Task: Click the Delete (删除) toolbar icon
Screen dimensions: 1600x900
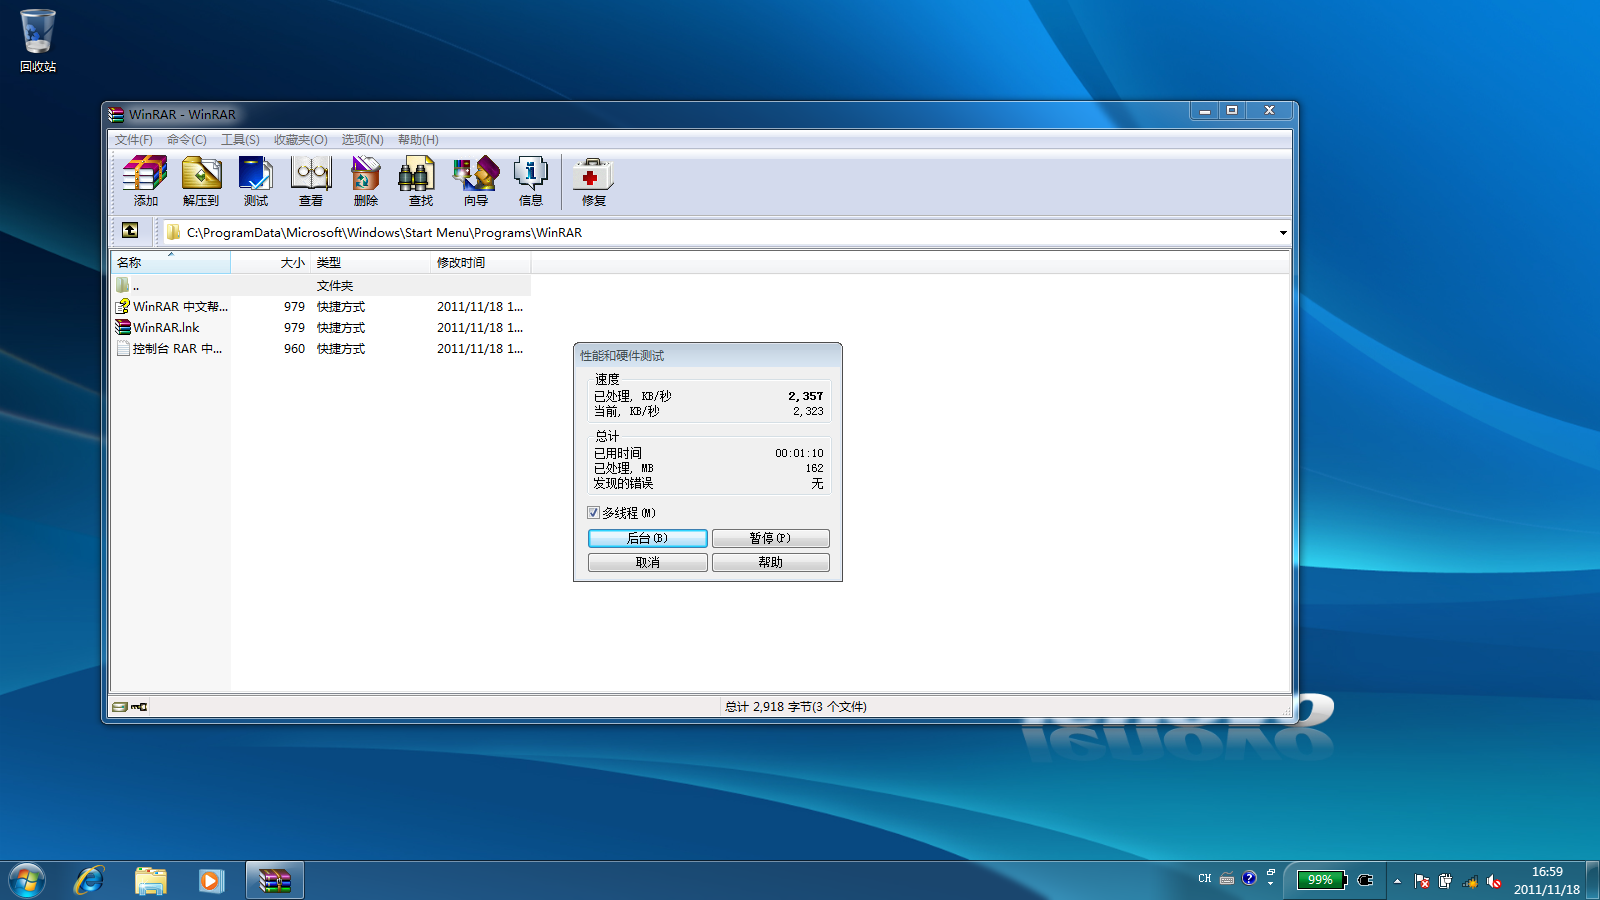Action: click(366, 181)
